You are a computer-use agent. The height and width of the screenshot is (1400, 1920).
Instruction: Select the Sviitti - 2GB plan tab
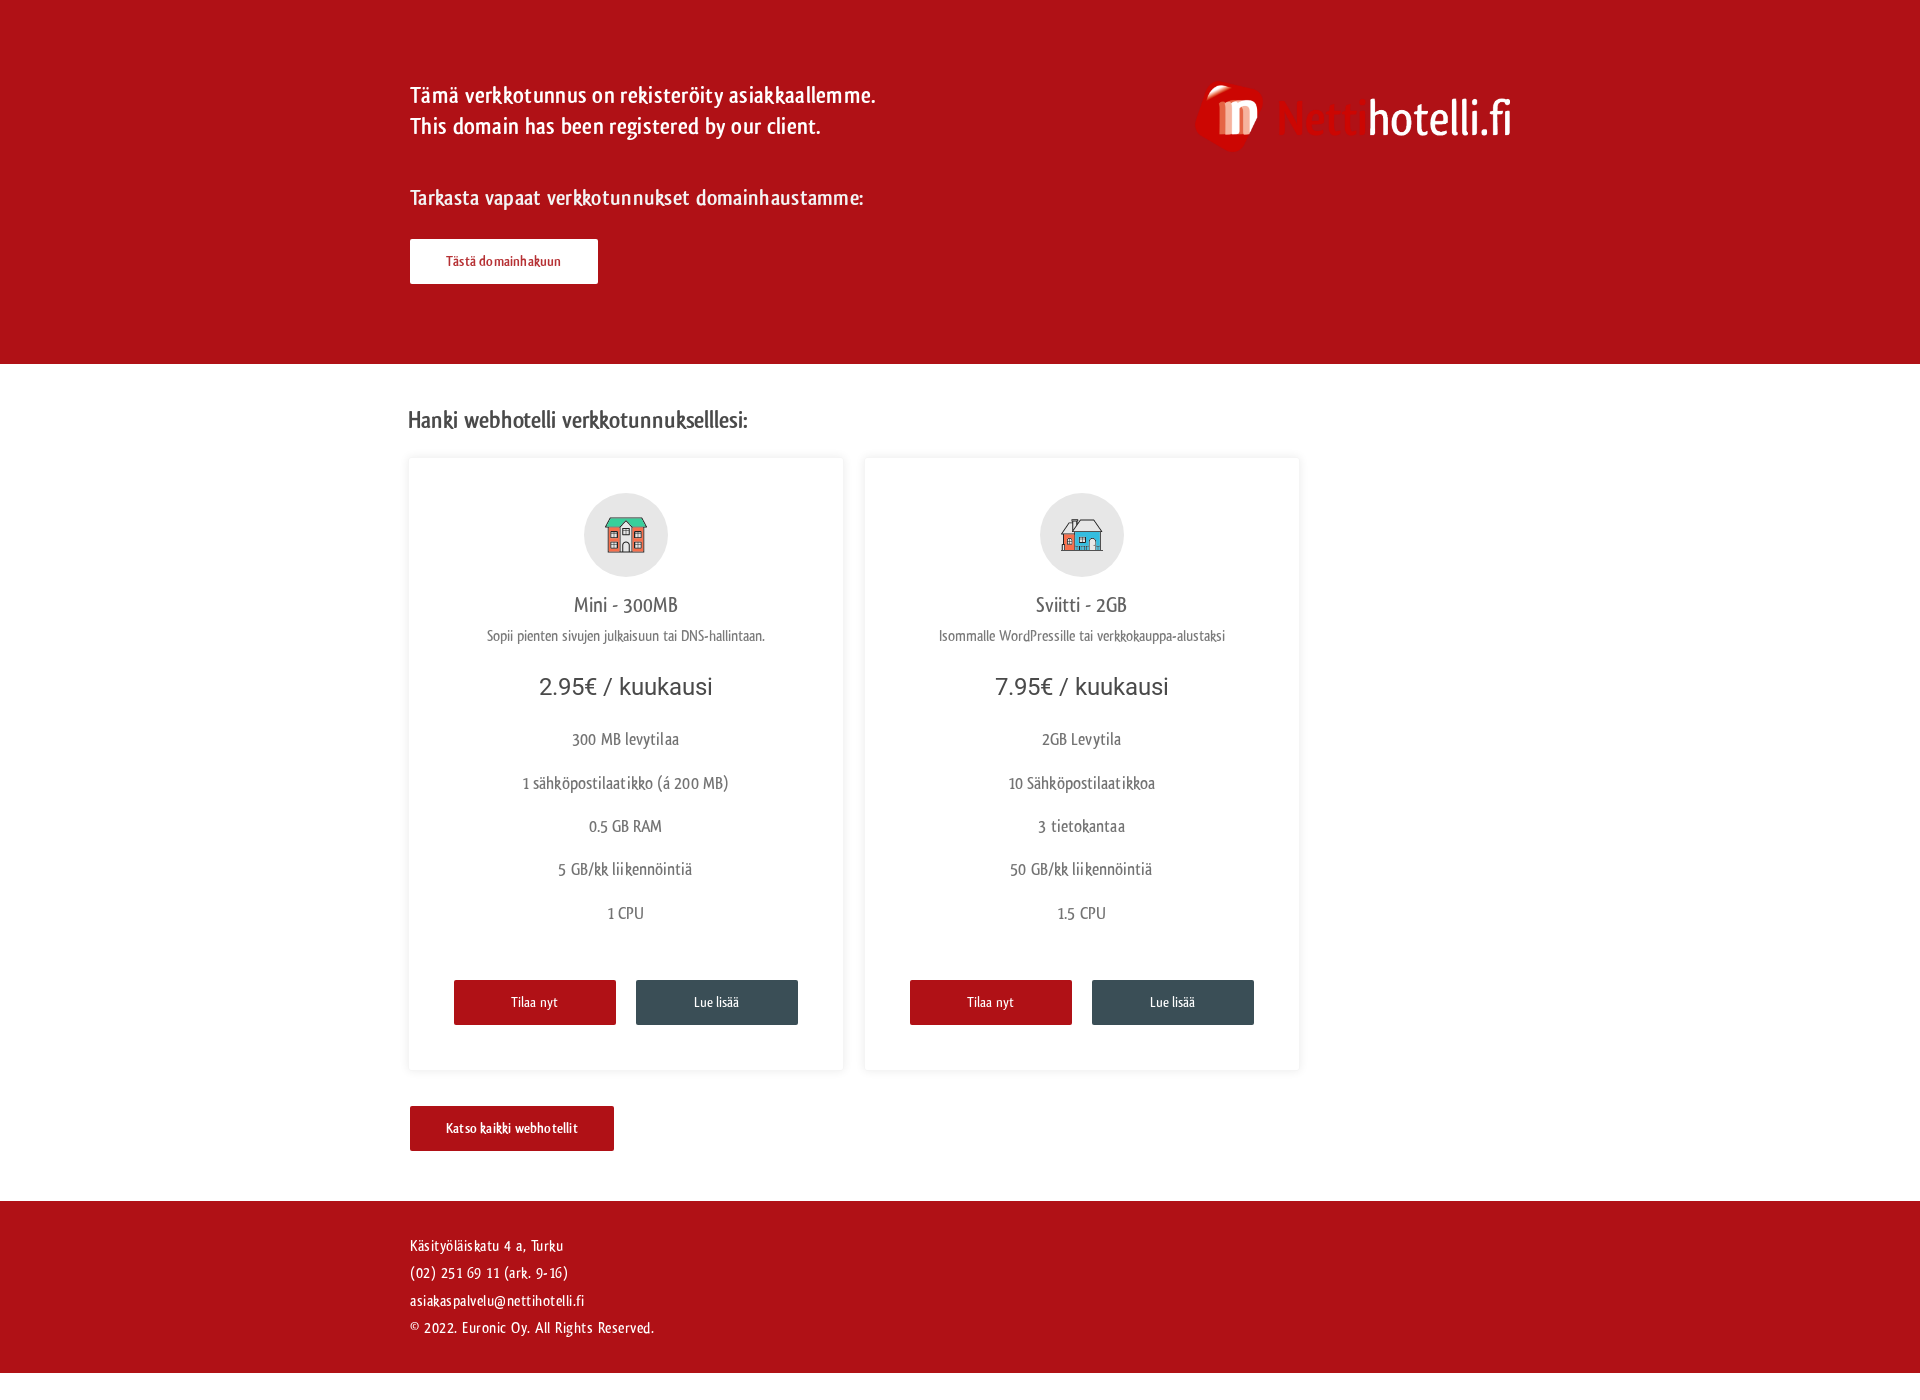[1081, 604]
